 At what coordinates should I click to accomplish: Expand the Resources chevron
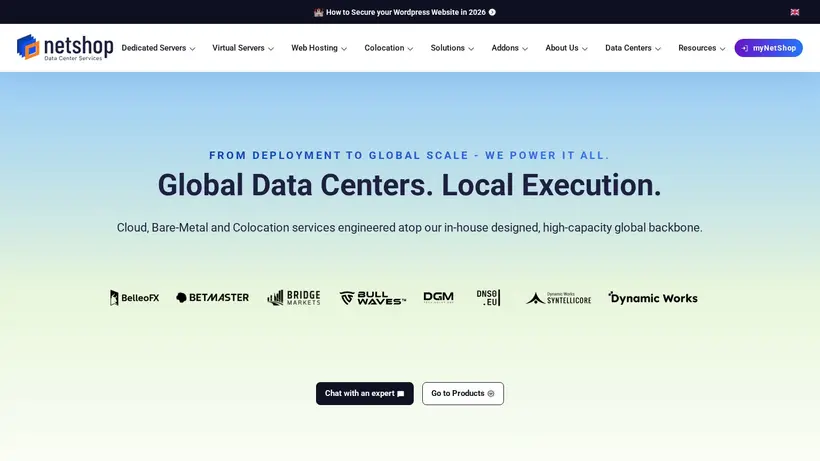click(x=722, y=49)
